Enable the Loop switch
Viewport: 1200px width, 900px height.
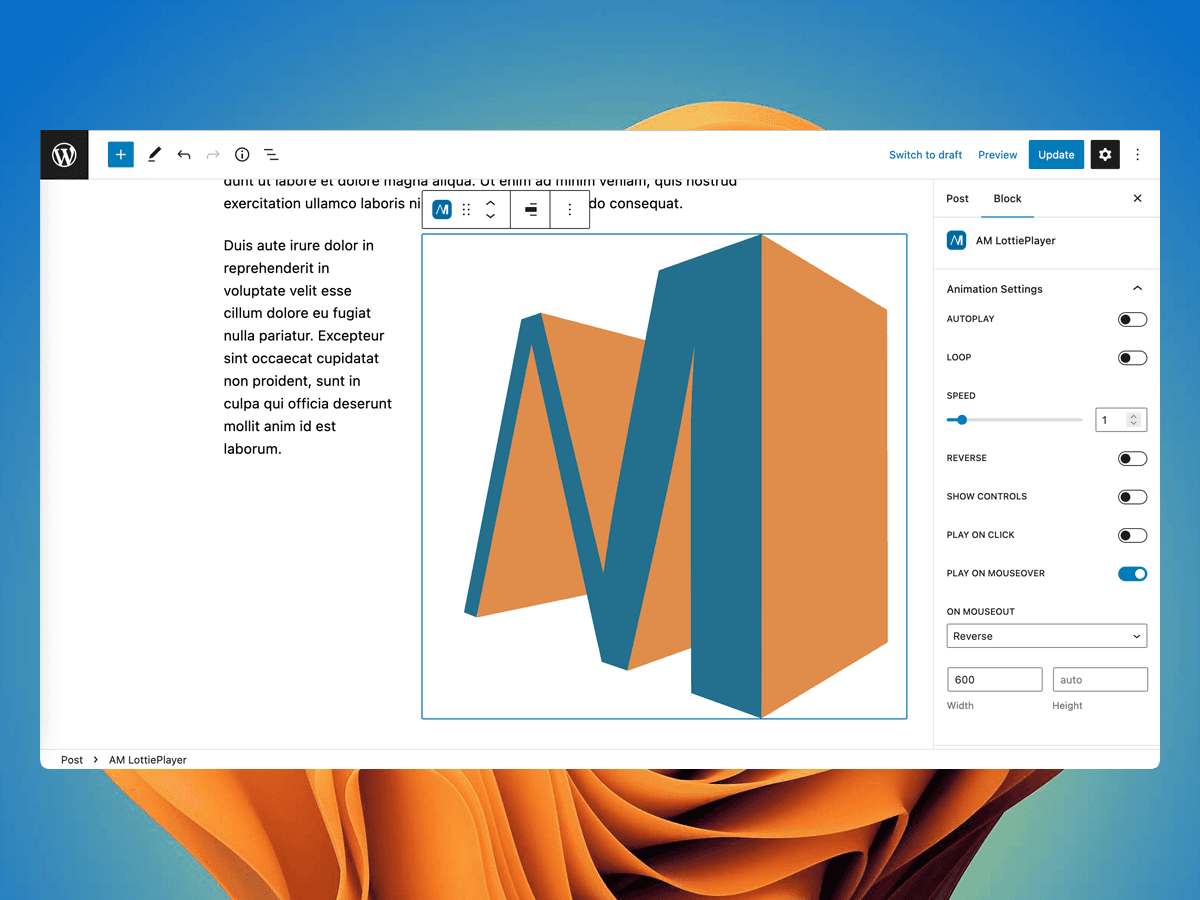[x=1132, y=358]
